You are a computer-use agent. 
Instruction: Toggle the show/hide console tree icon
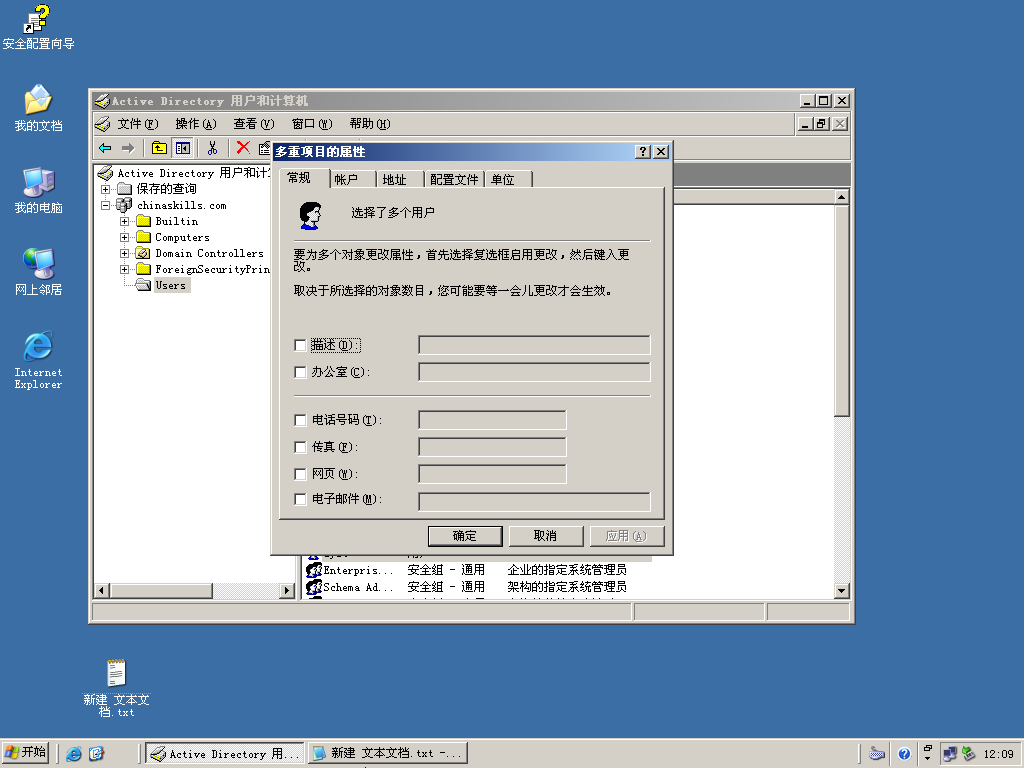tap(183, 148)
